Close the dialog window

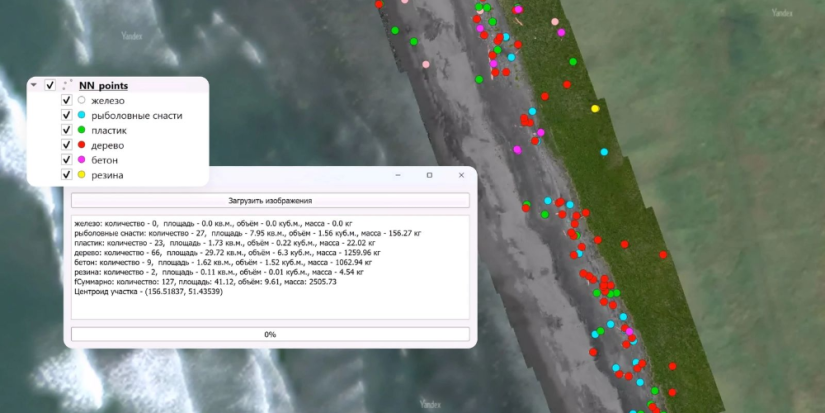[x=461, y=175]
